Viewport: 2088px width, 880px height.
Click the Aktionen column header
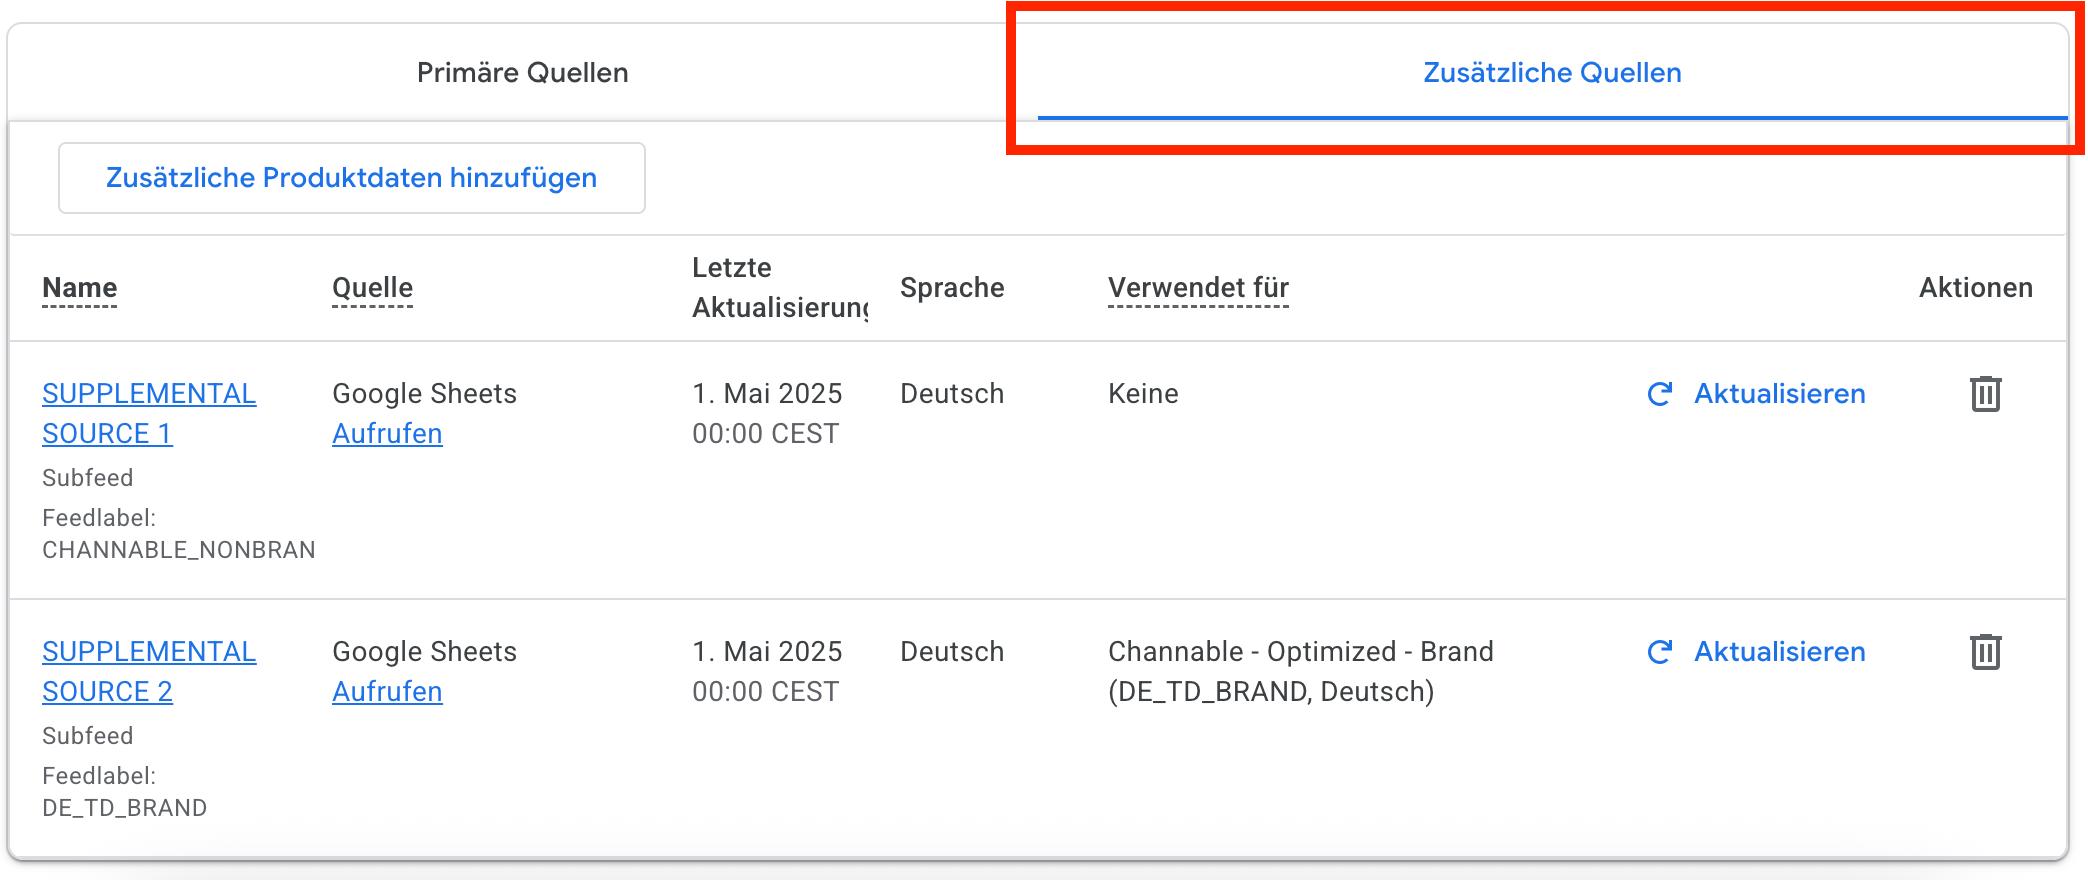1975,288
